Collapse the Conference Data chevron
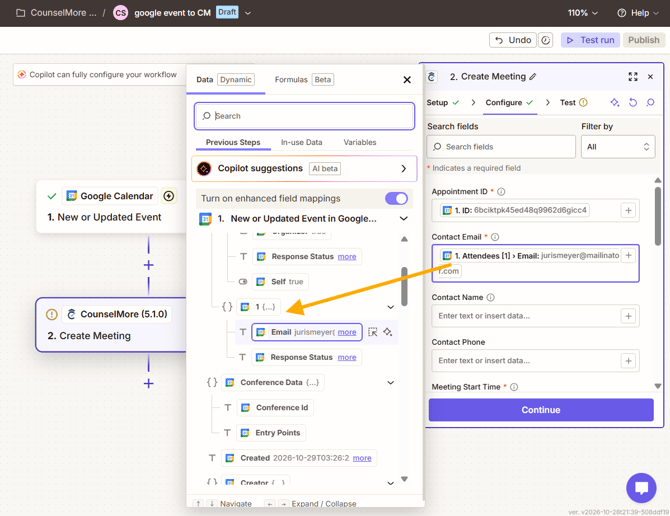The height and width of the screenshot is (516, 670). 391,383
